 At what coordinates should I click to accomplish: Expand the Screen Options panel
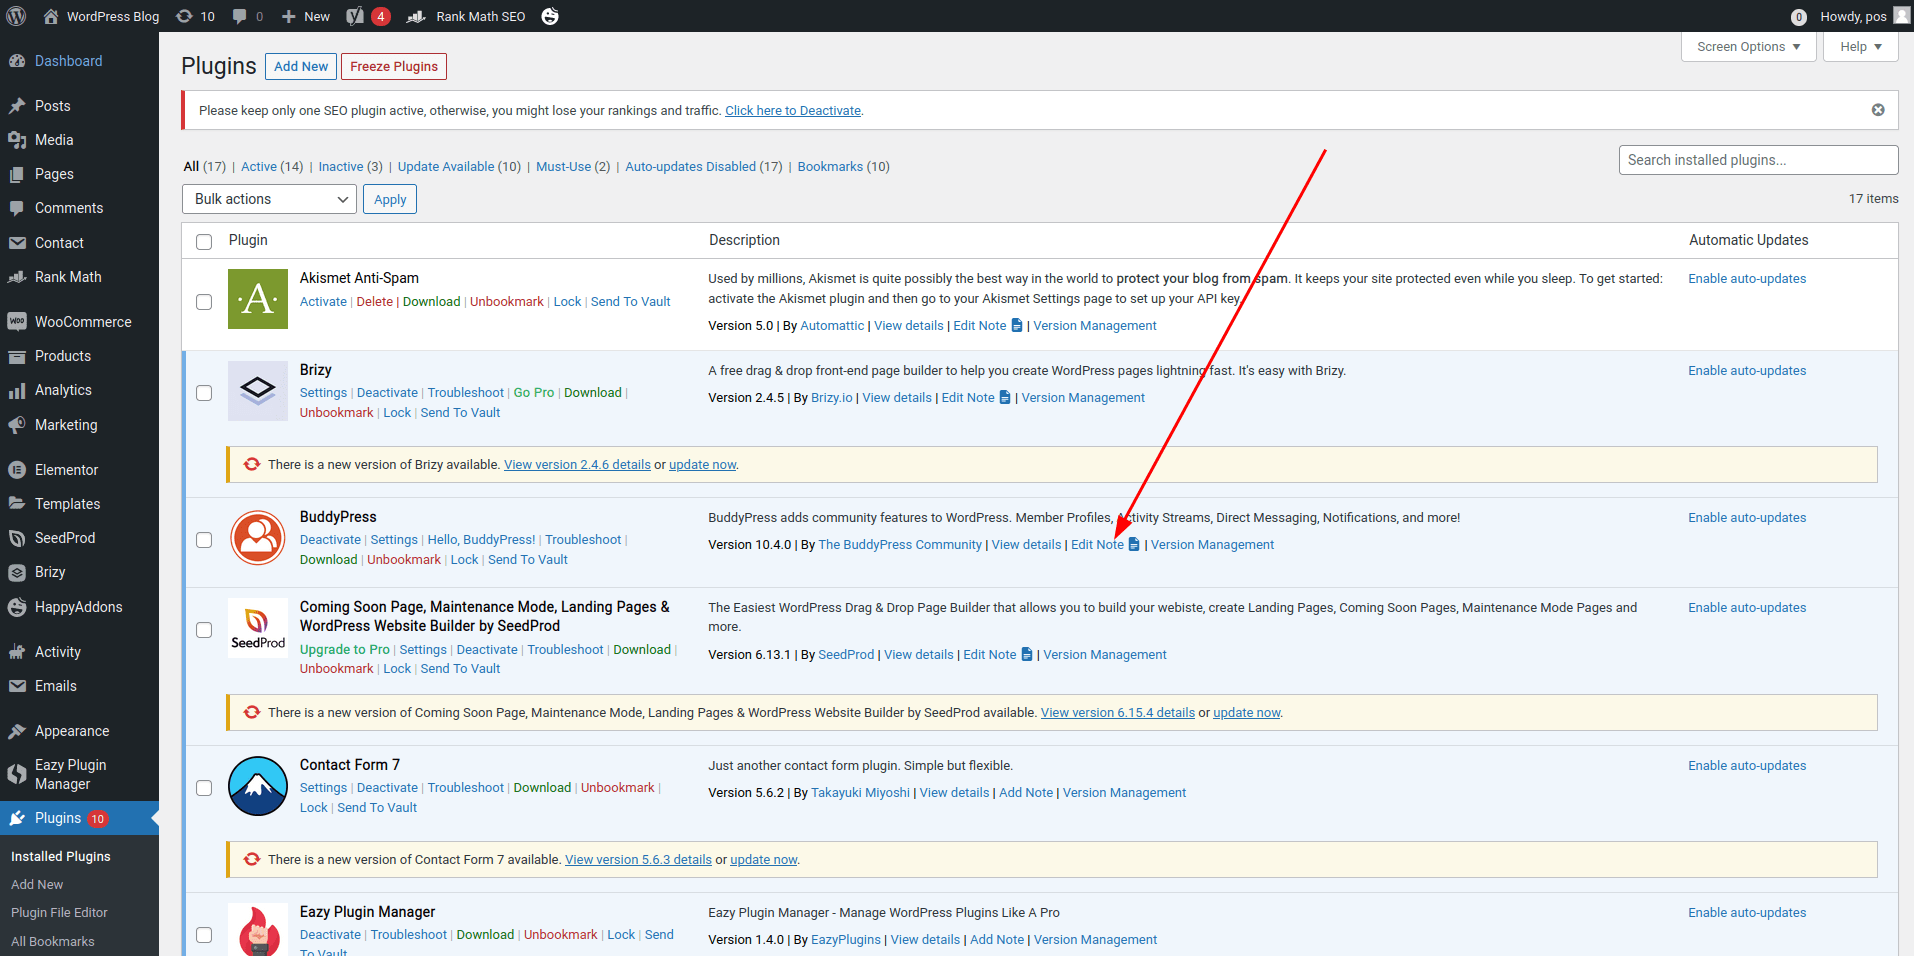tap(1749, 47)
